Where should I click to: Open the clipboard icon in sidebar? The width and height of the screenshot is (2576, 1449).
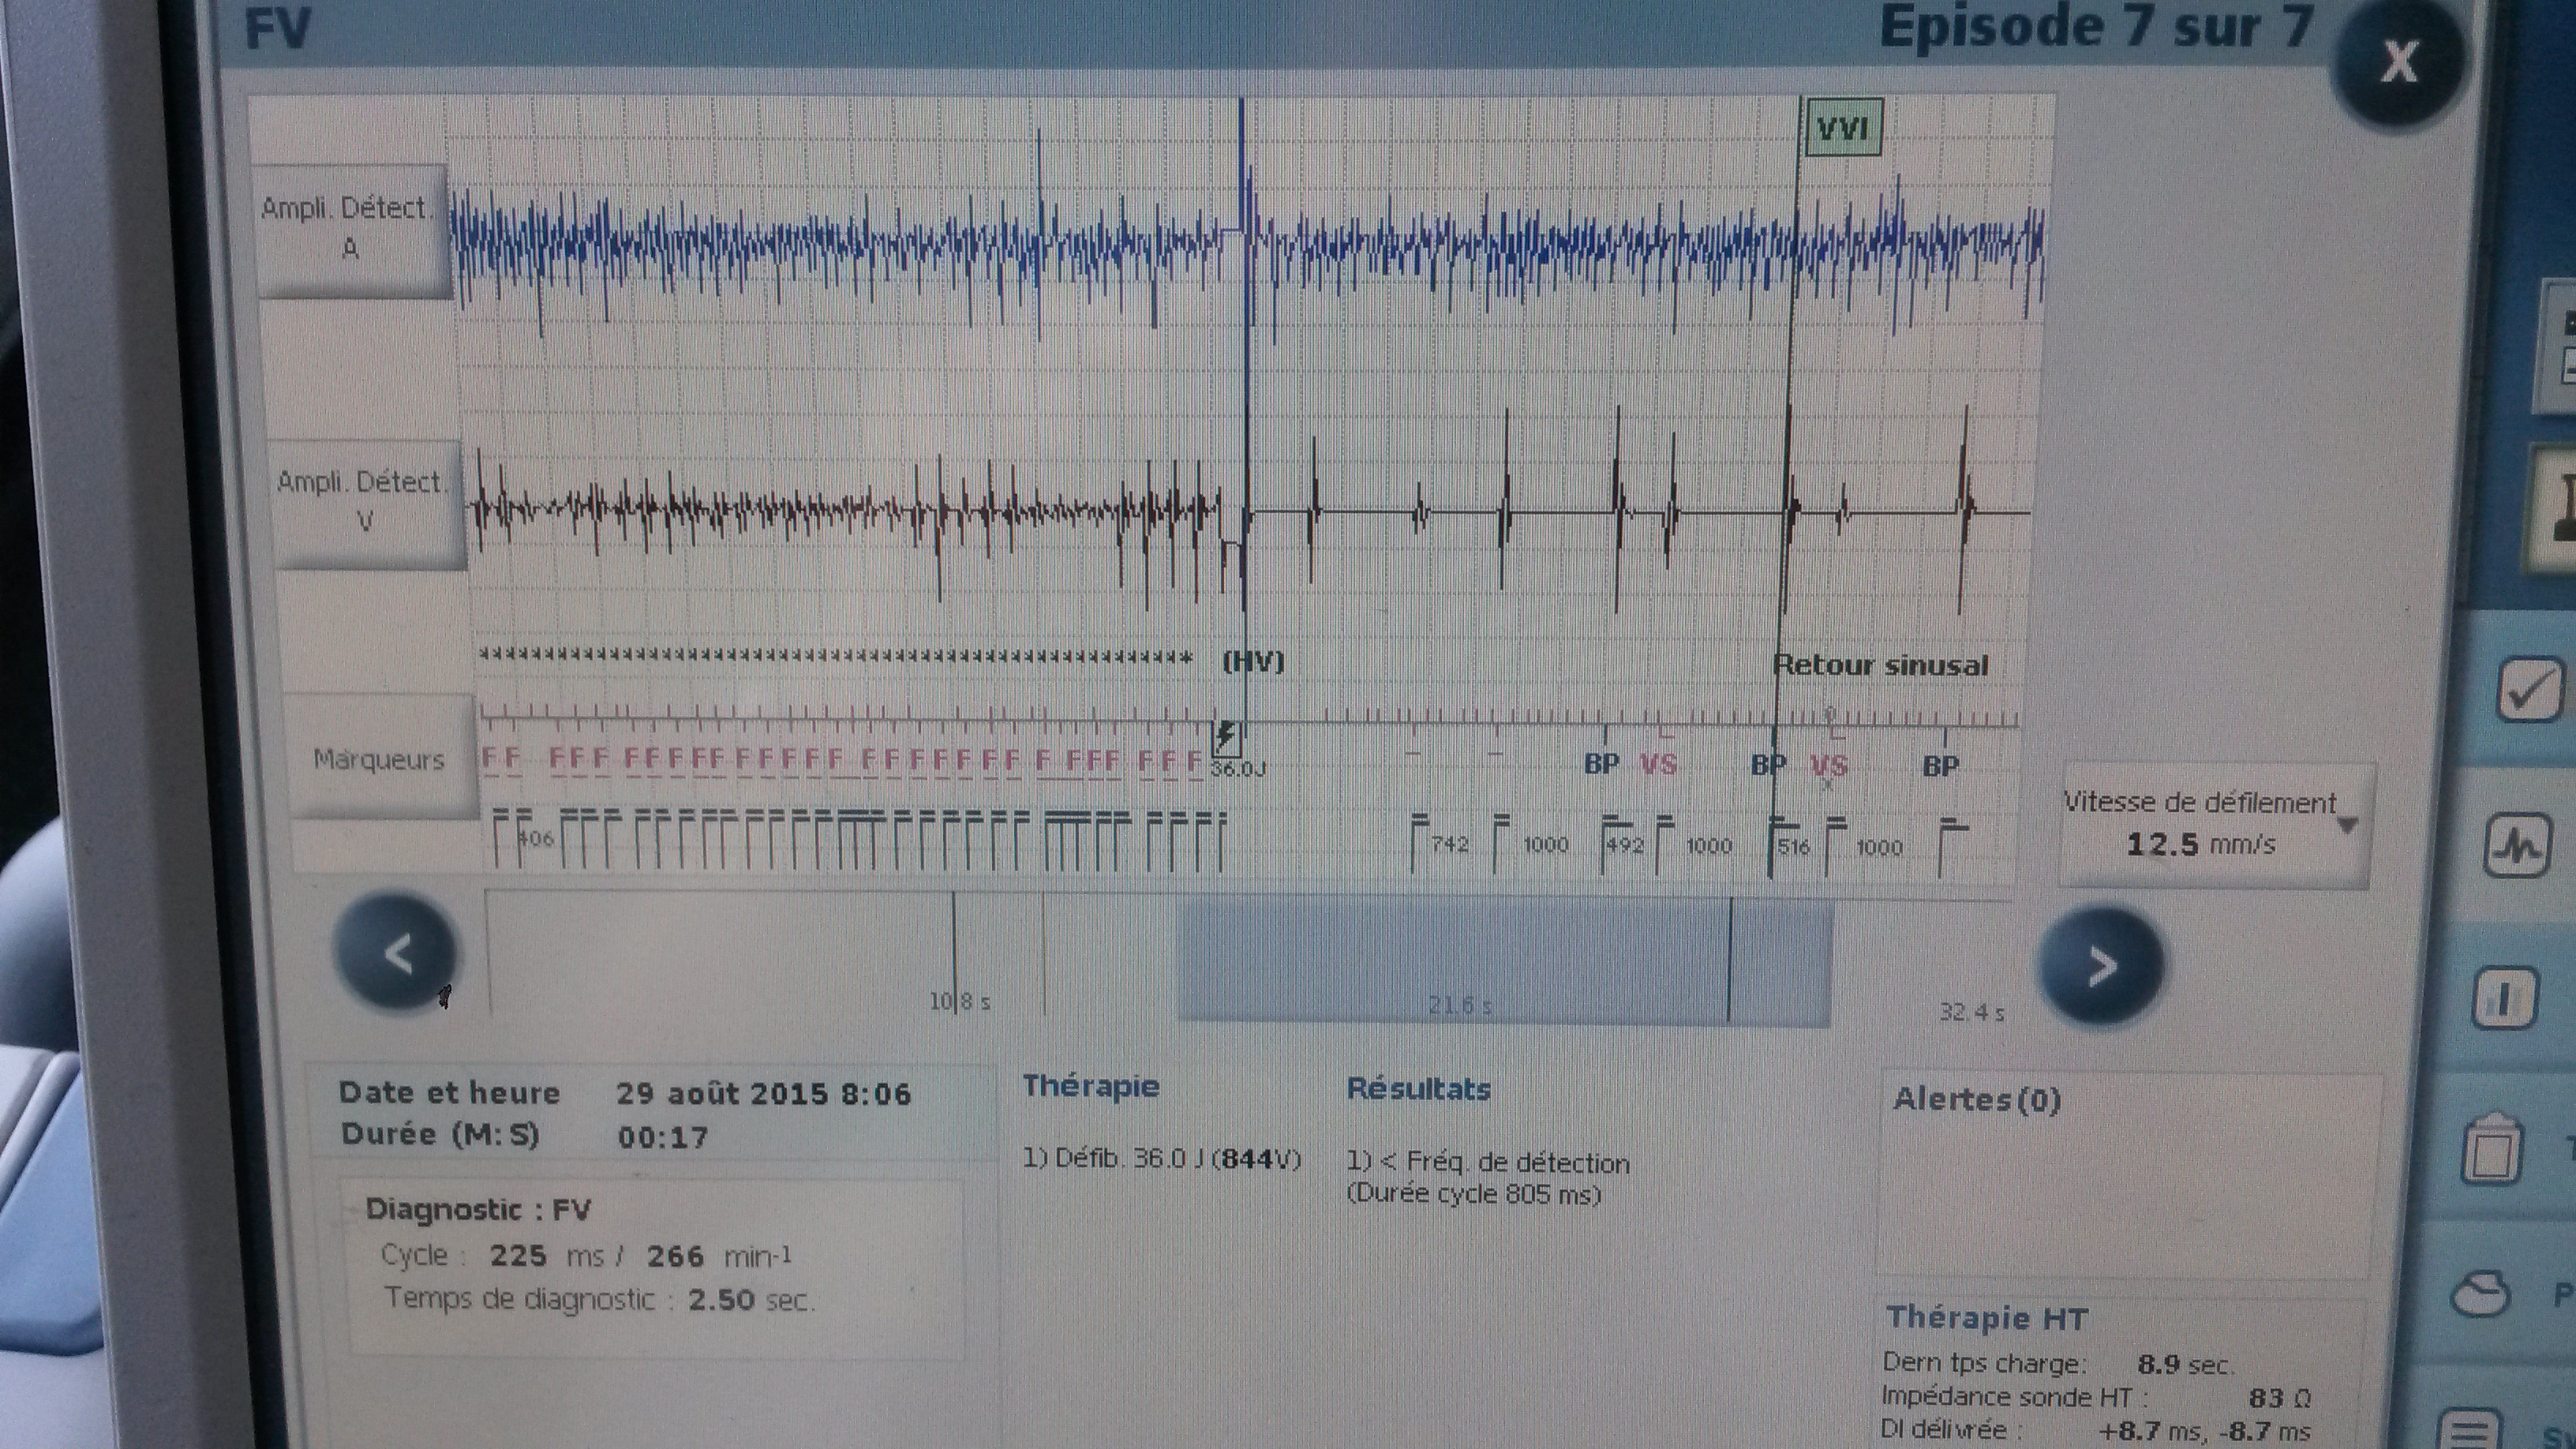pyautogui.click(x=2492, y=1150)
